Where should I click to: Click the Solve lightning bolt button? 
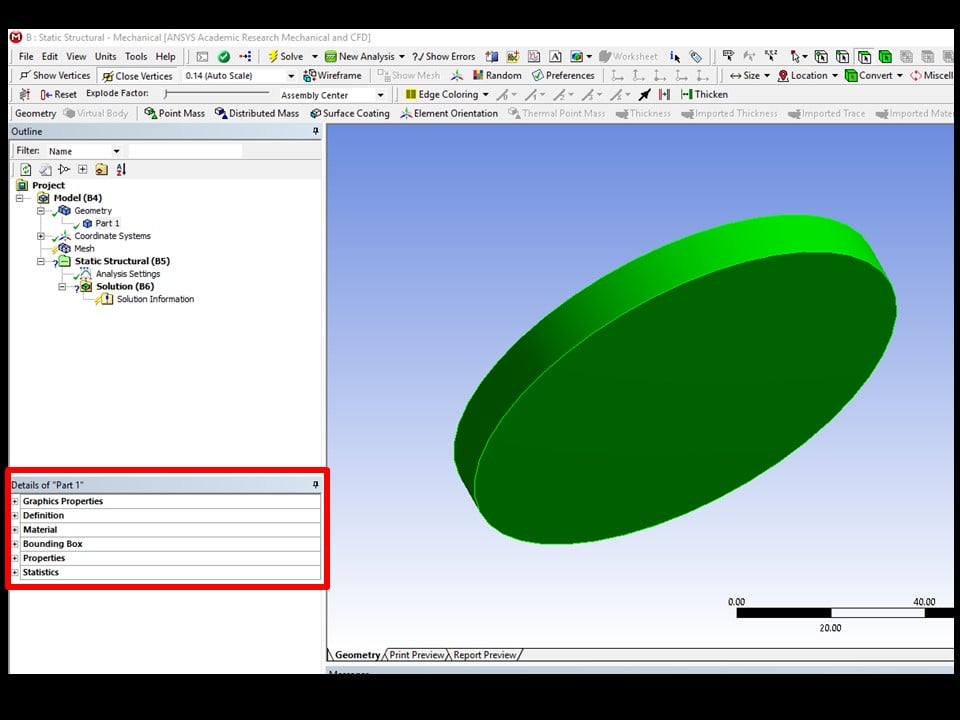[286, 56]
